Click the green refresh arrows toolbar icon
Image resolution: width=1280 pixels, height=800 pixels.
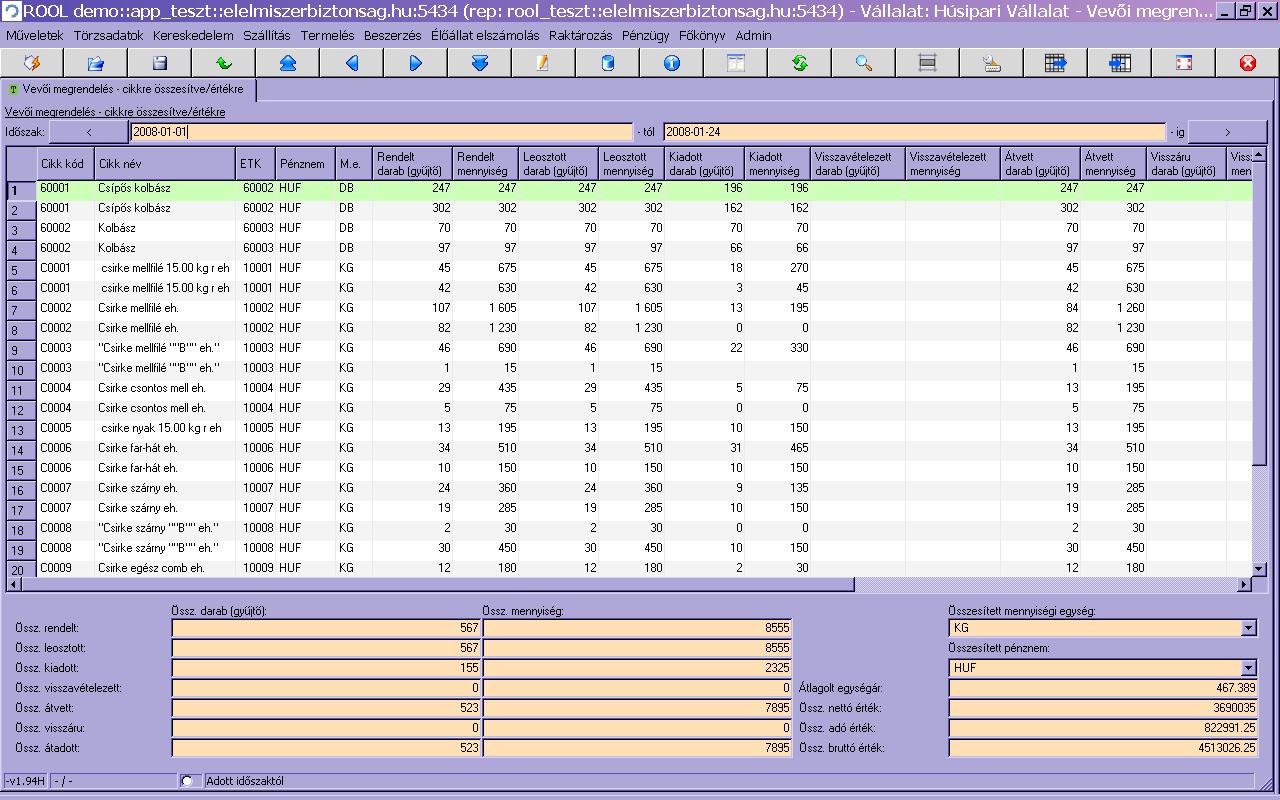click(799, 63)
